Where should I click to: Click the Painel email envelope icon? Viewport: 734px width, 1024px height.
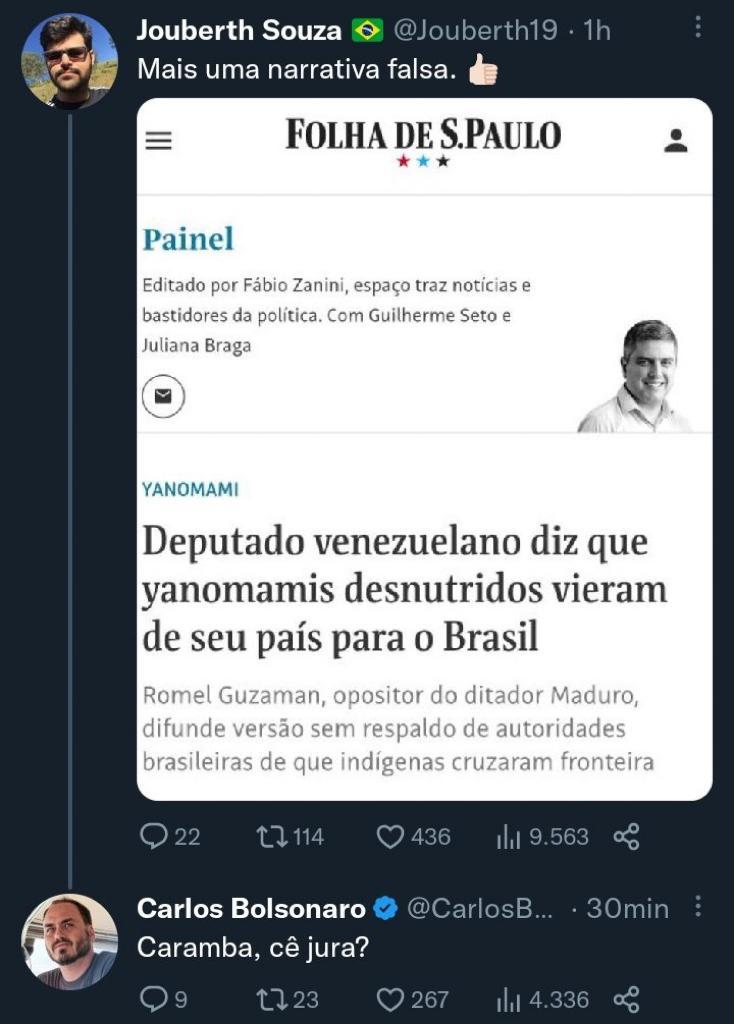point(163,397)
